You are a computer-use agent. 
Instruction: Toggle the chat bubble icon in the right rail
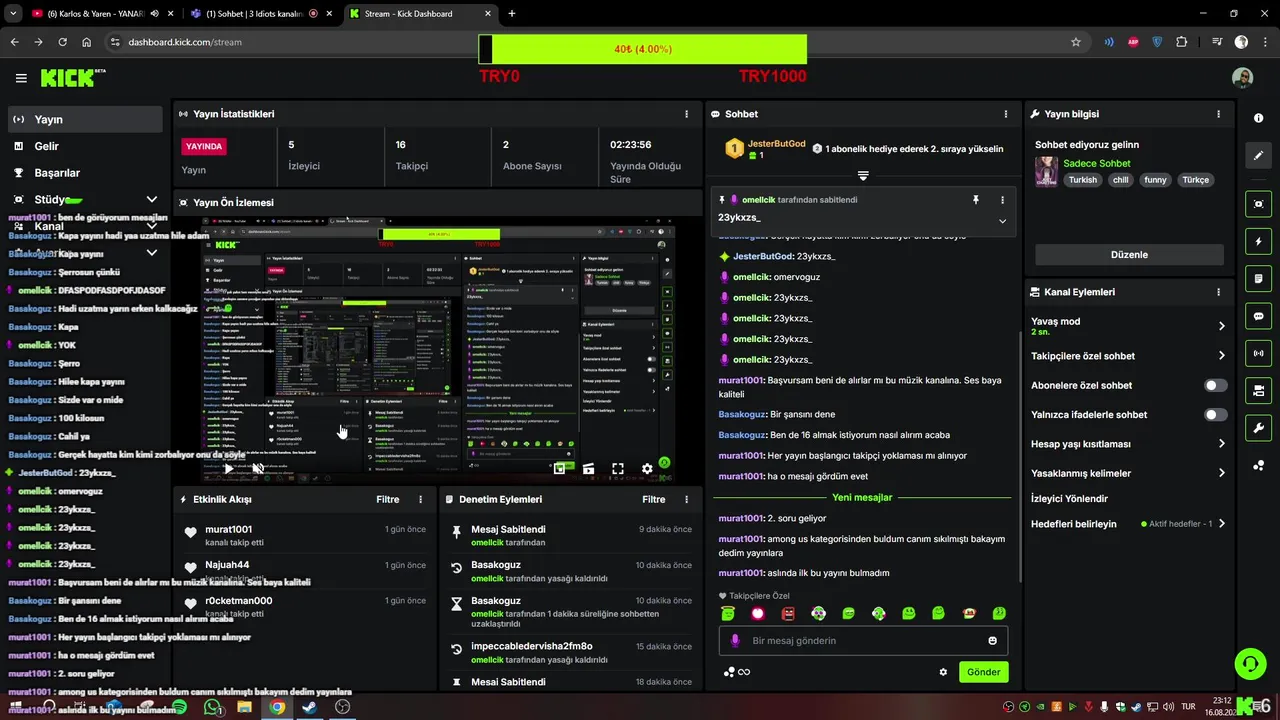pos(1258,316)
